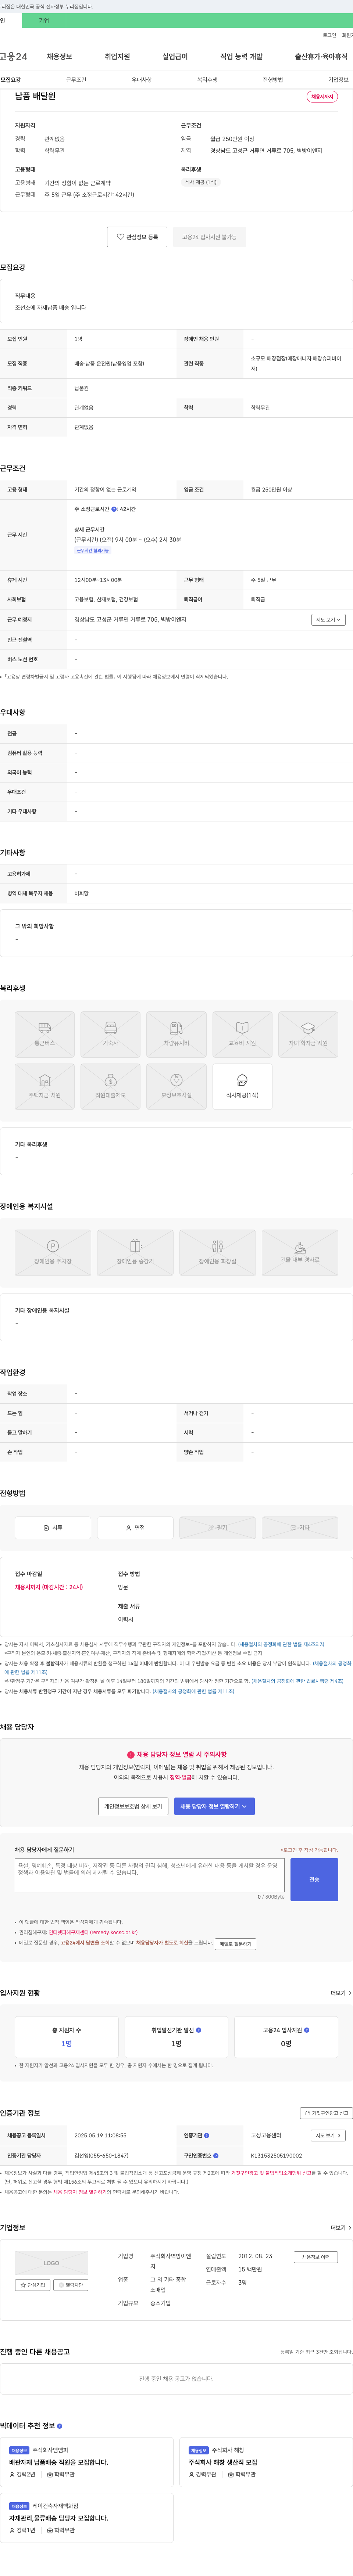Click the 주택자금 지원 welfare icon
This screenshot has height=2576, width=353.
44,1086
